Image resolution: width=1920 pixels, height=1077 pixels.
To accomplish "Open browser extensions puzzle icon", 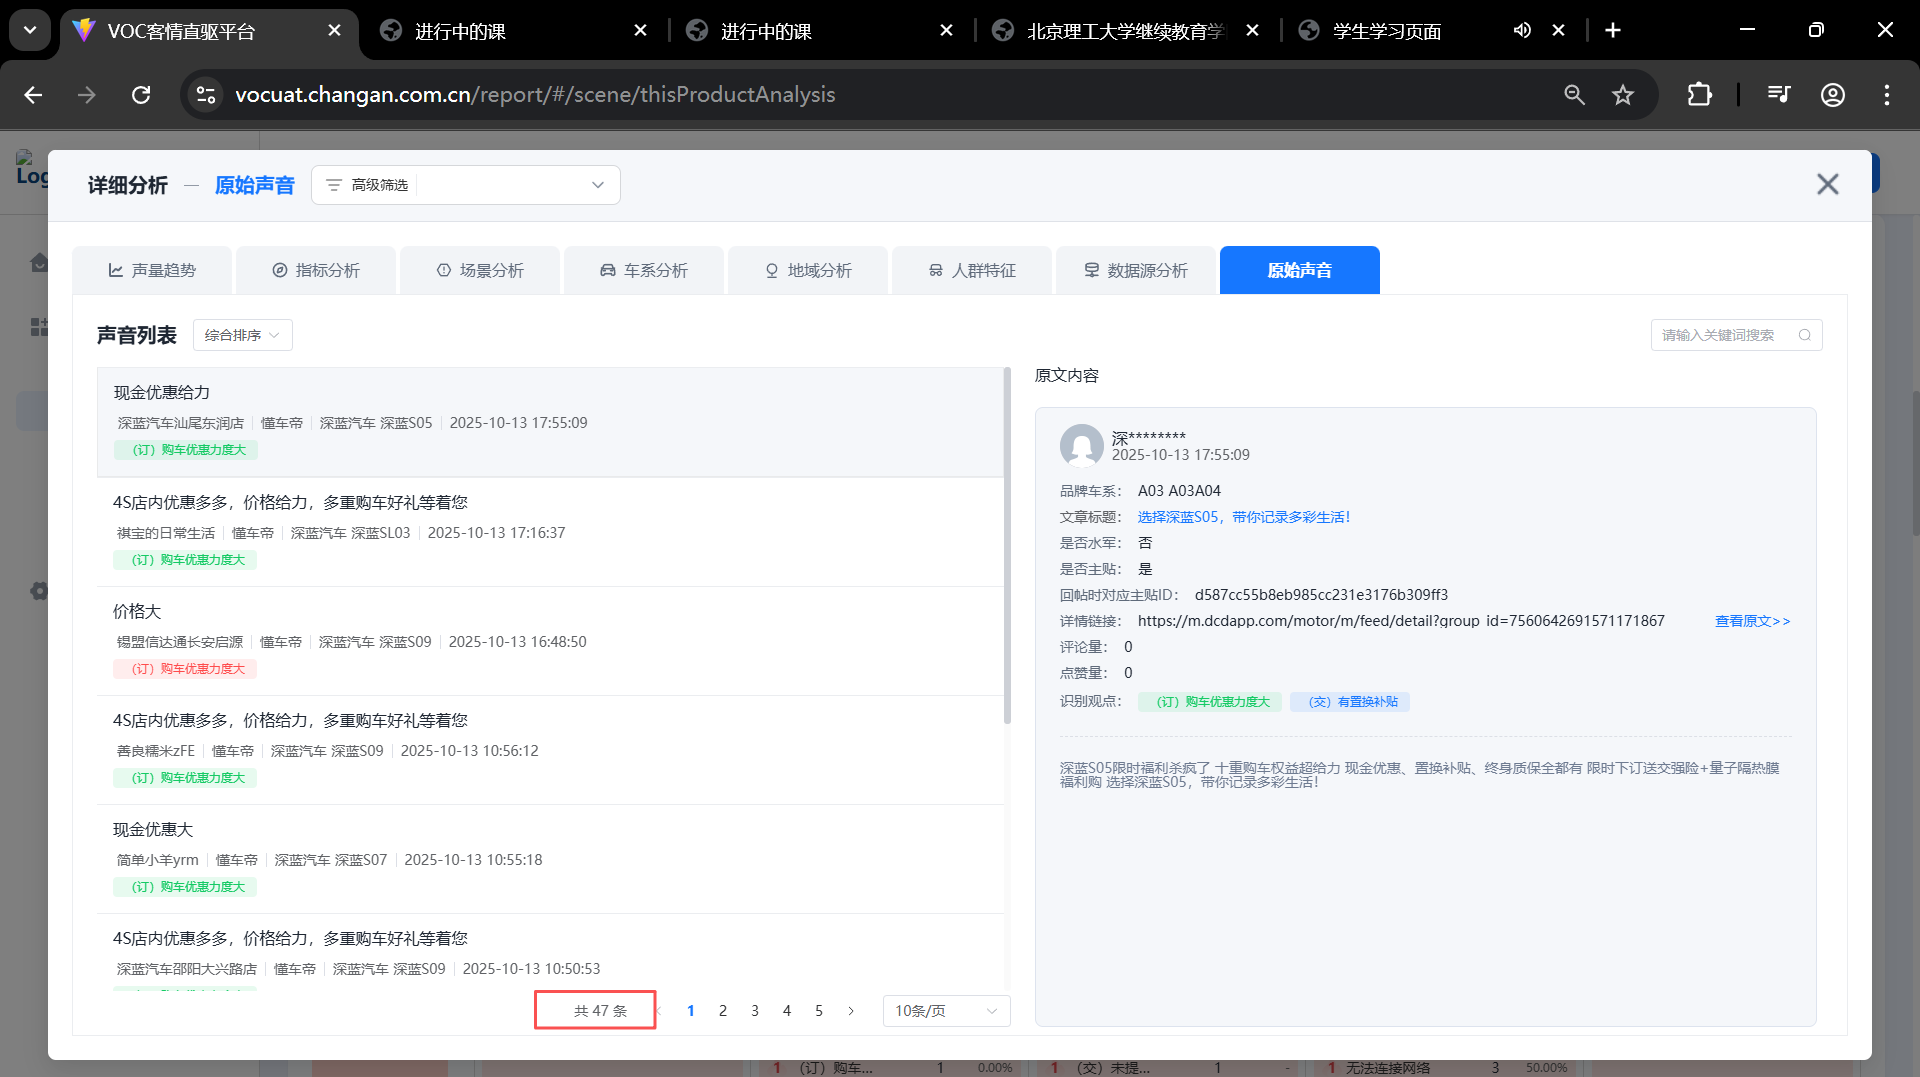I will tap(1699, 95).
